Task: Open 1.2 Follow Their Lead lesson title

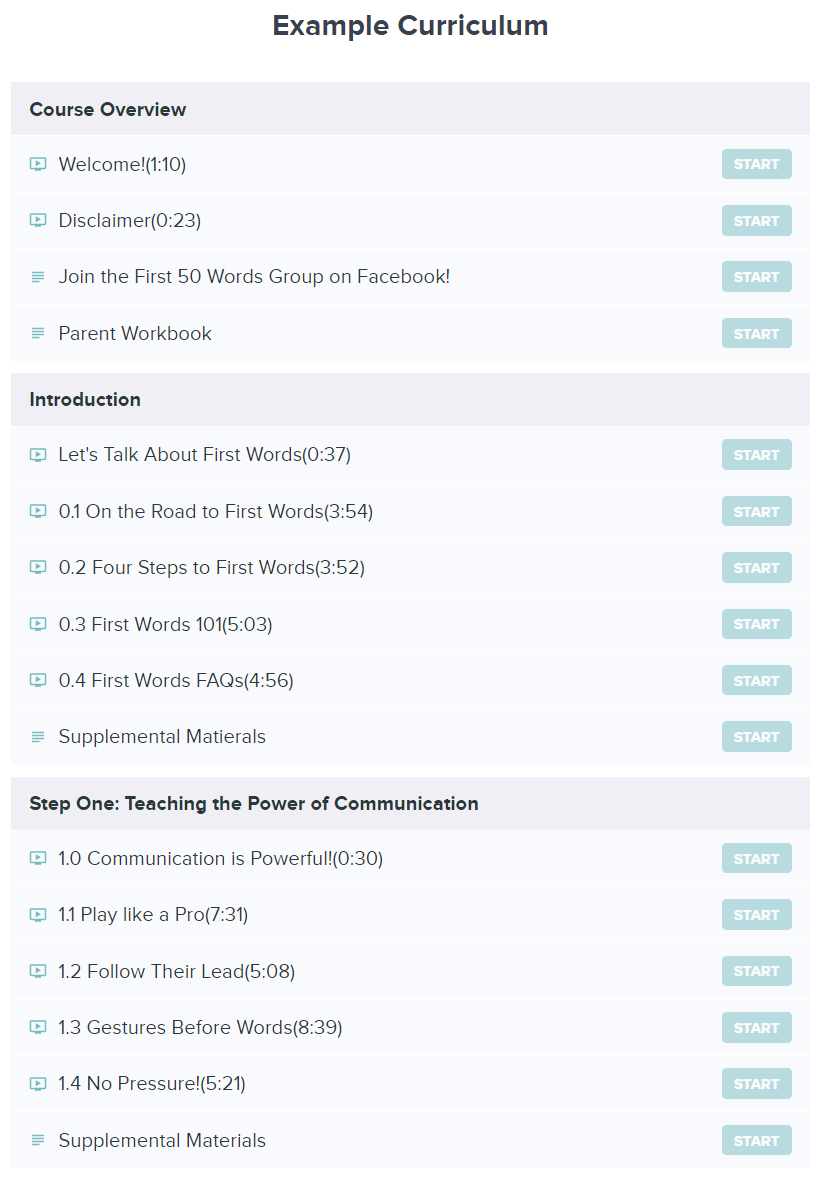Action: [177, 971]
